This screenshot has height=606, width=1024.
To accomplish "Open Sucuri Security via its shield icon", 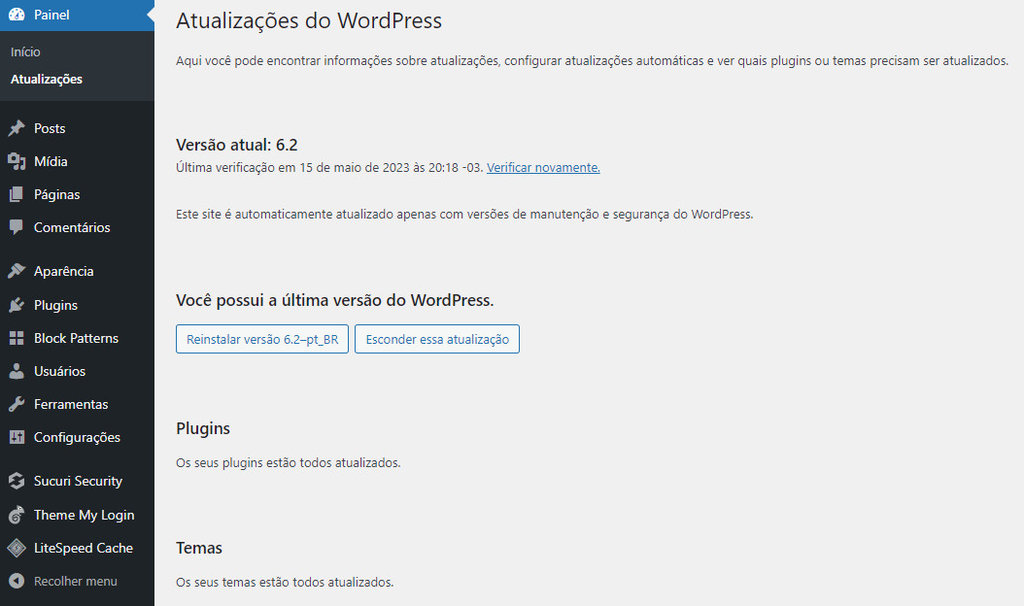I will point(17,481).
